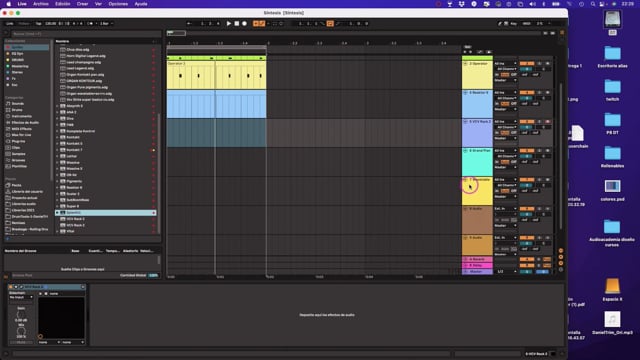Solo the 3 Reaktor 6 track
Image resolution: width=640 pixels, height=360 pixels.
pyautogui.click(x=539, y=93)
